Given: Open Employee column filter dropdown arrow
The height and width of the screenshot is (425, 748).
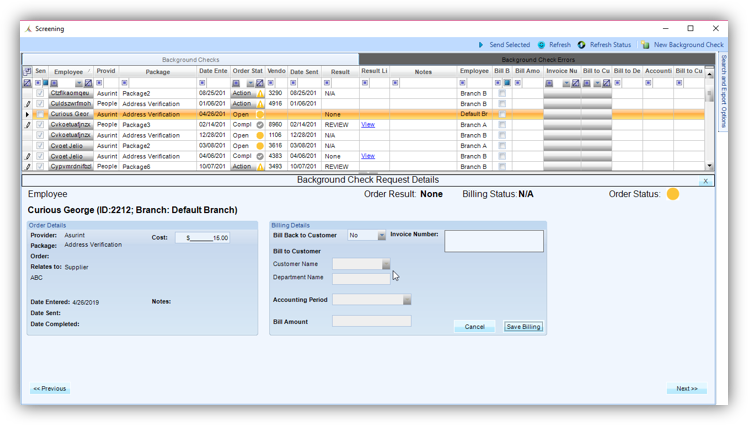Looking at the screenshot, I should (x=79, y=83).
